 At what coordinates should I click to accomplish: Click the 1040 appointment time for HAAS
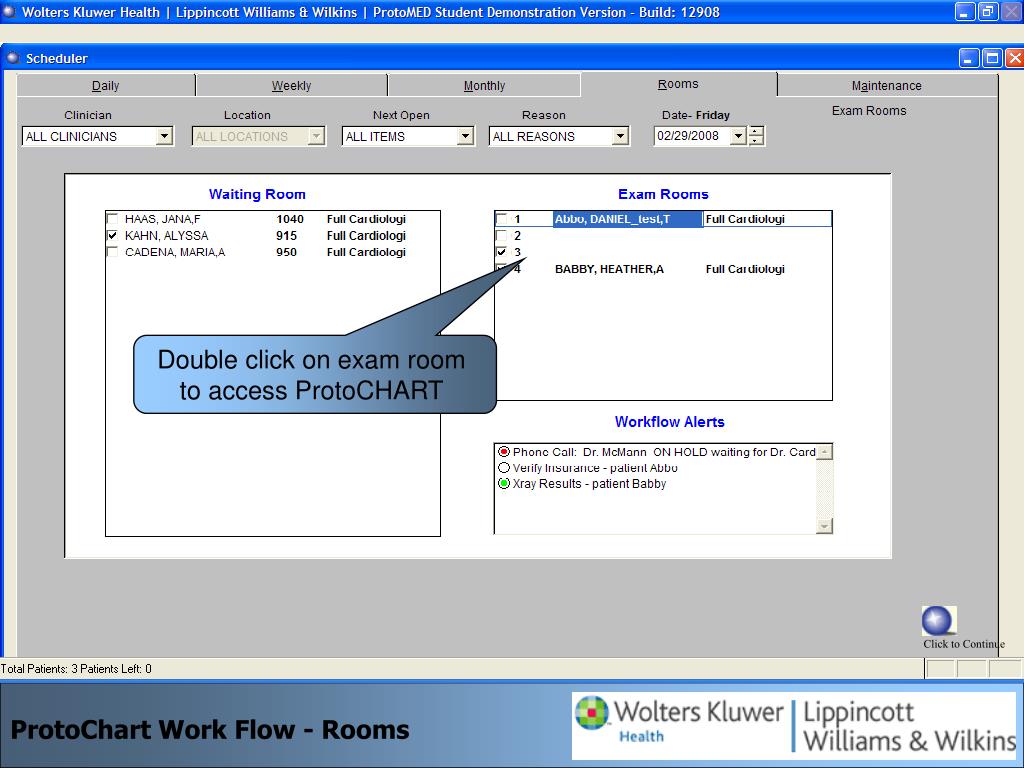point(290,219)
